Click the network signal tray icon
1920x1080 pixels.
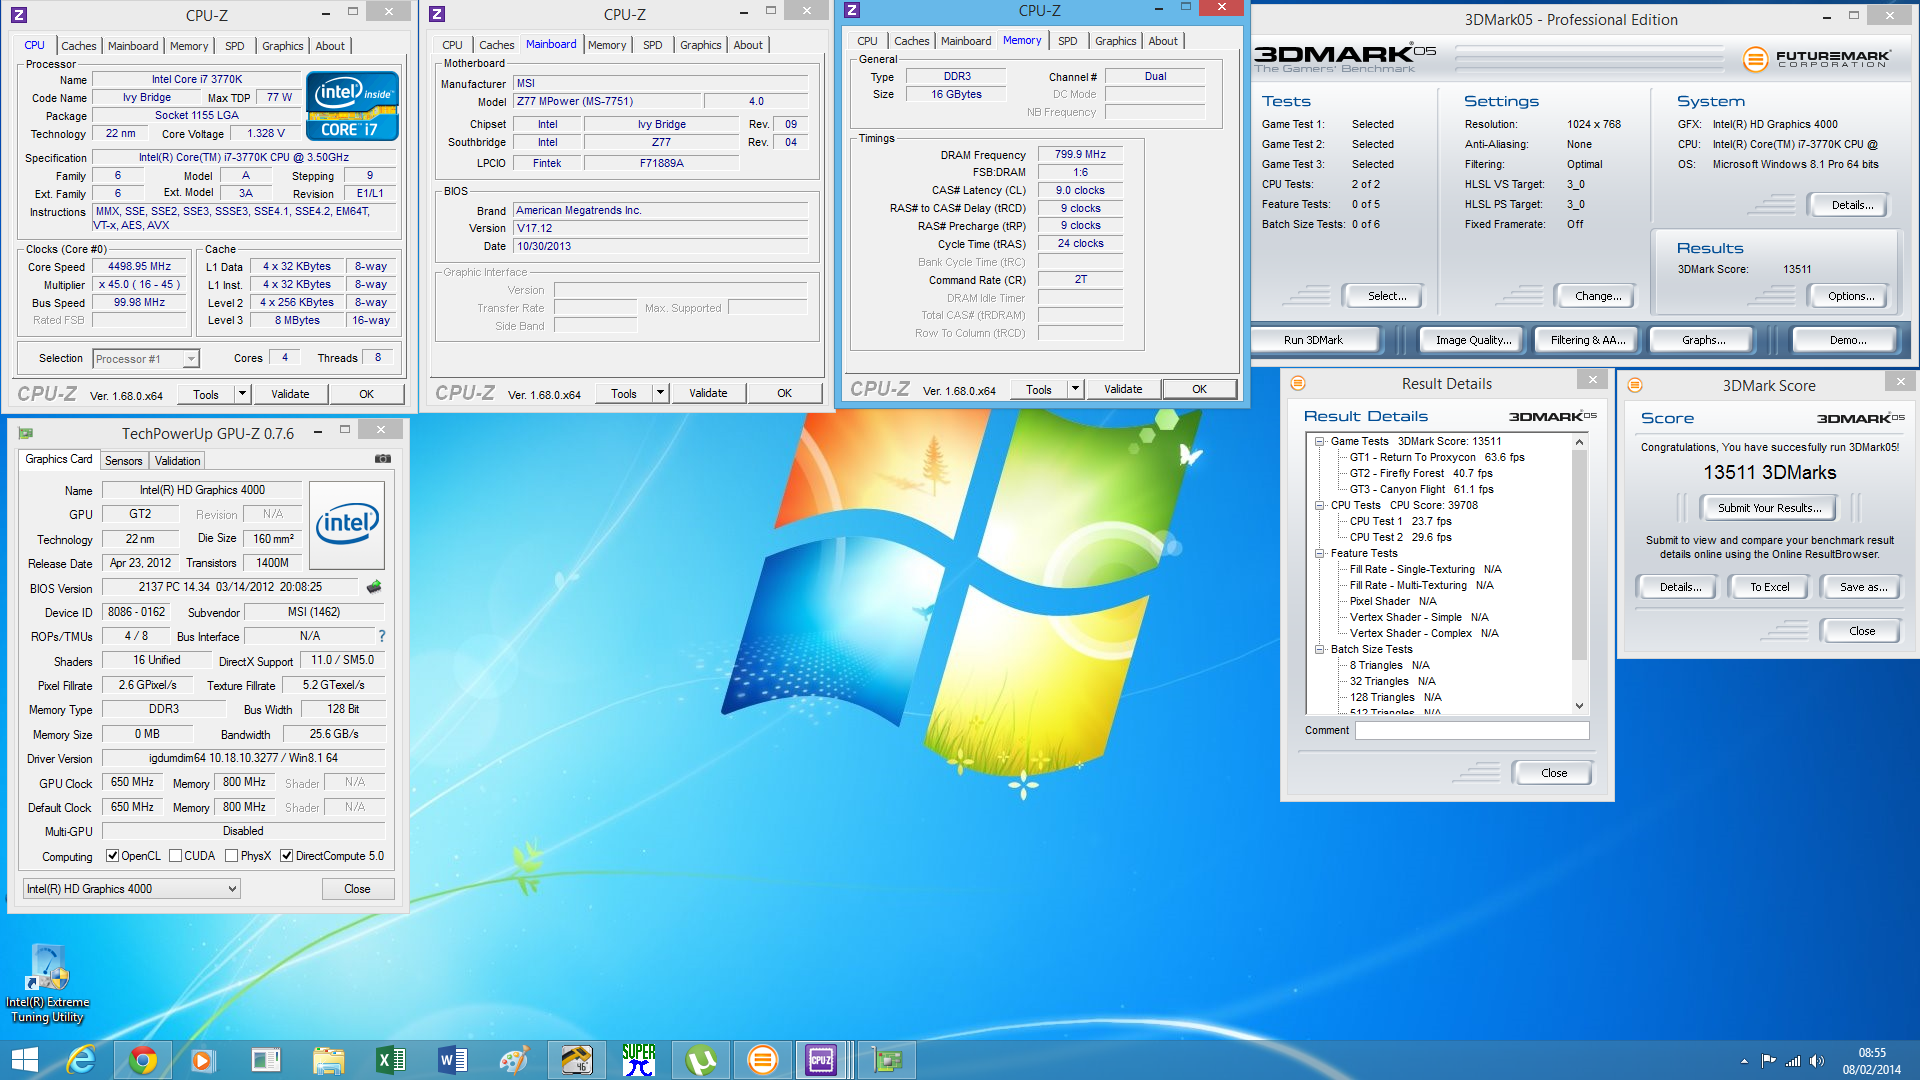click(x=1793, y=1061)
